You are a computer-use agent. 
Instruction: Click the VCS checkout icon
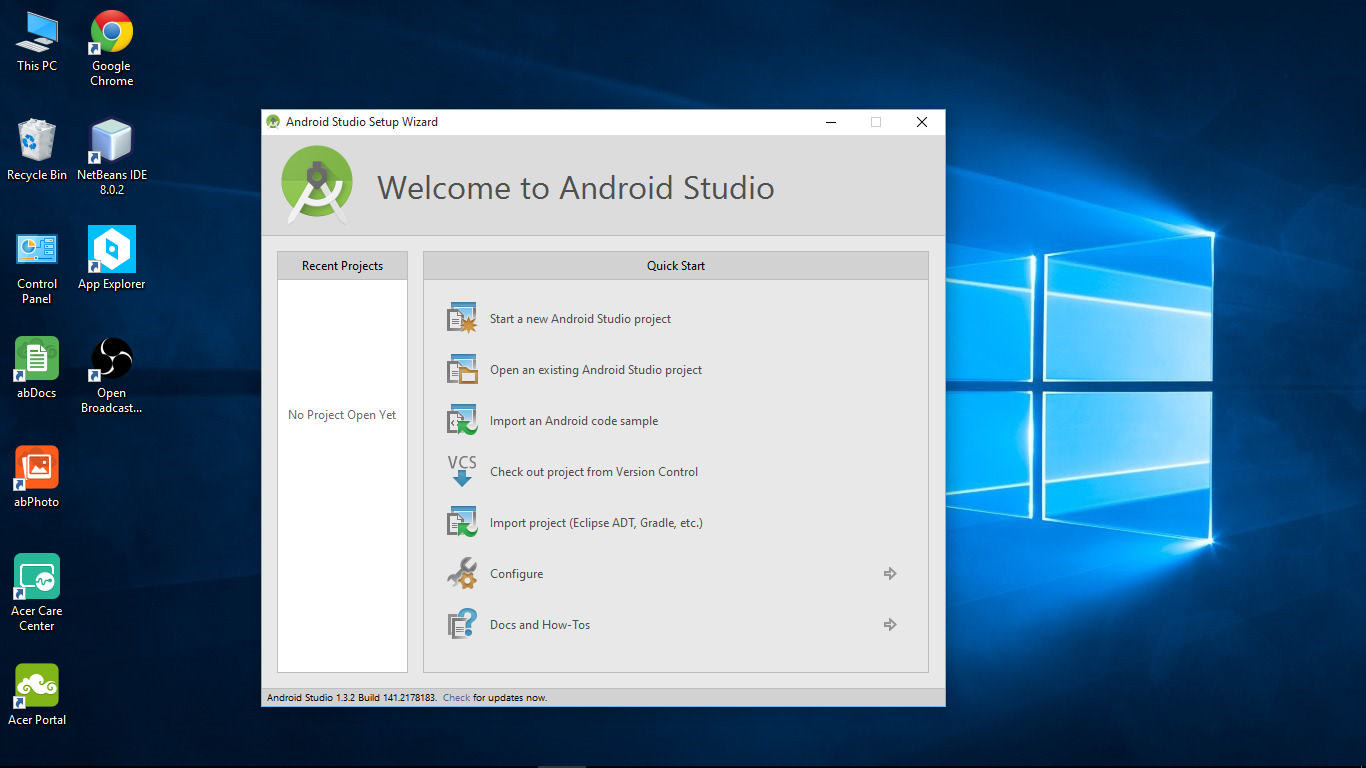point(461,471)
